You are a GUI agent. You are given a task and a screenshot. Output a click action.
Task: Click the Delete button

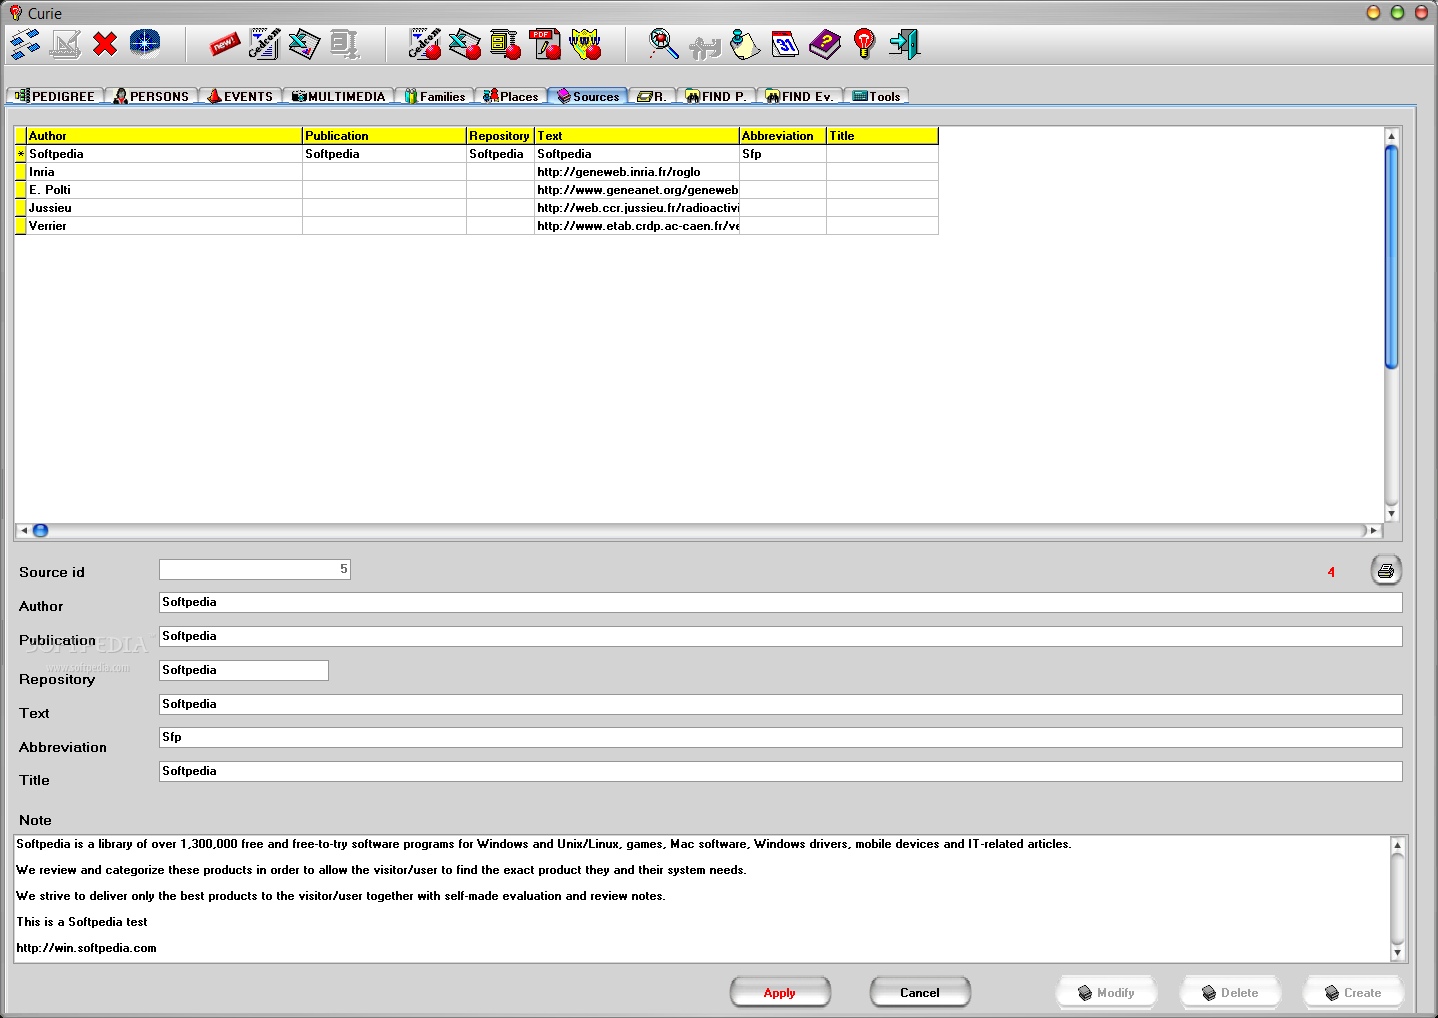[x=1230, y=992]
